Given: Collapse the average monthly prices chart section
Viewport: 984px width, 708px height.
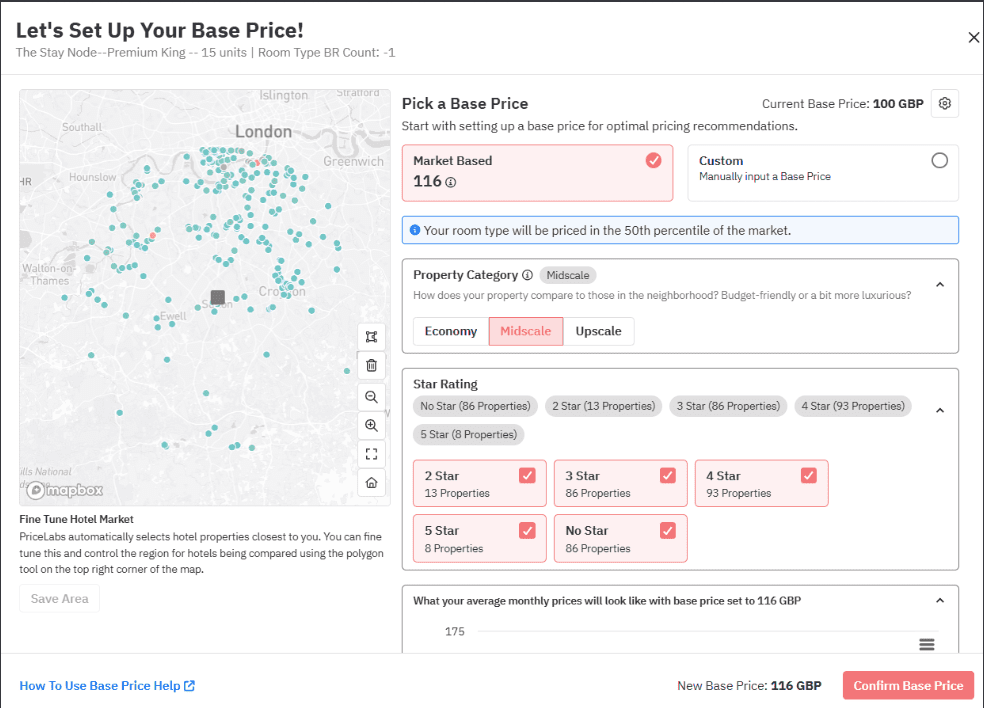Looking at the screenshot, I should (x=939, y=600).
